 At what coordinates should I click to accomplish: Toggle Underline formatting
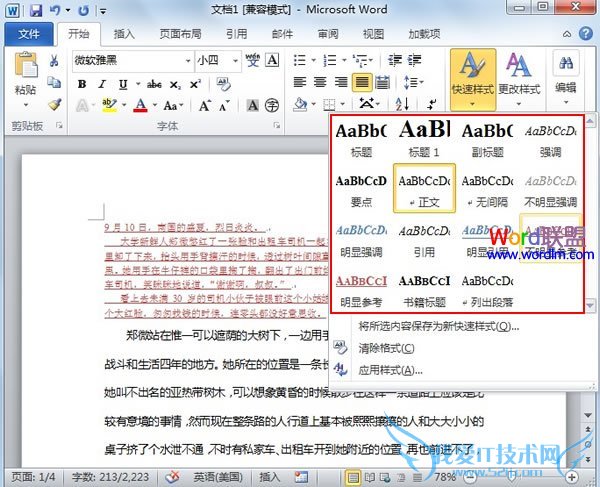click(123, 84)
